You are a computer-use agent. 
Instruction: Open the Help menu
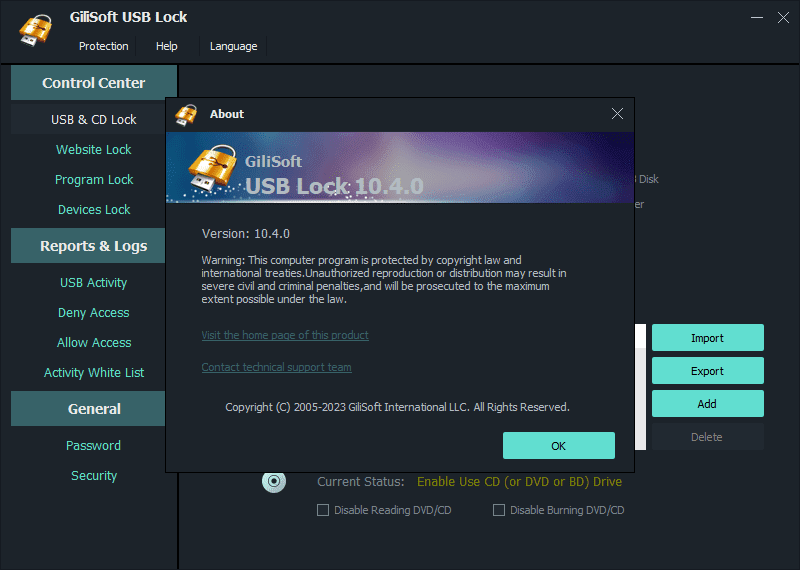[166, 46]
